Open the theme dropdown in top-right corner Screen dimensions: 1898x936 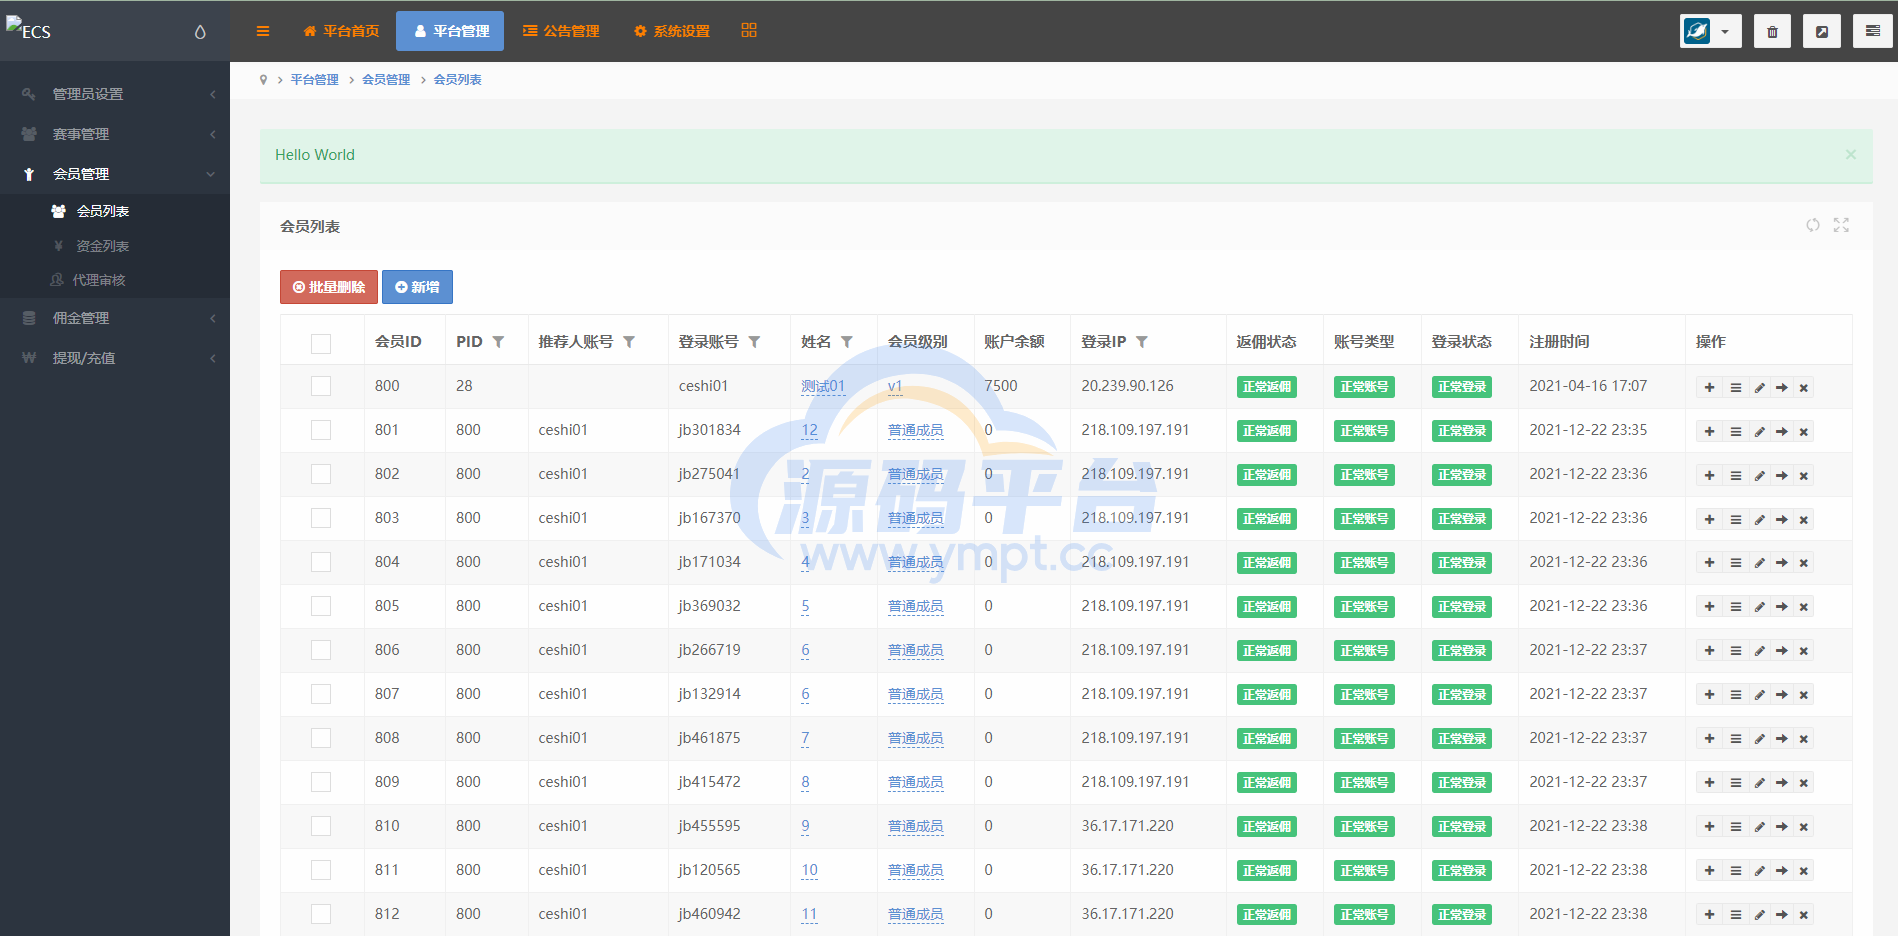1710,31
